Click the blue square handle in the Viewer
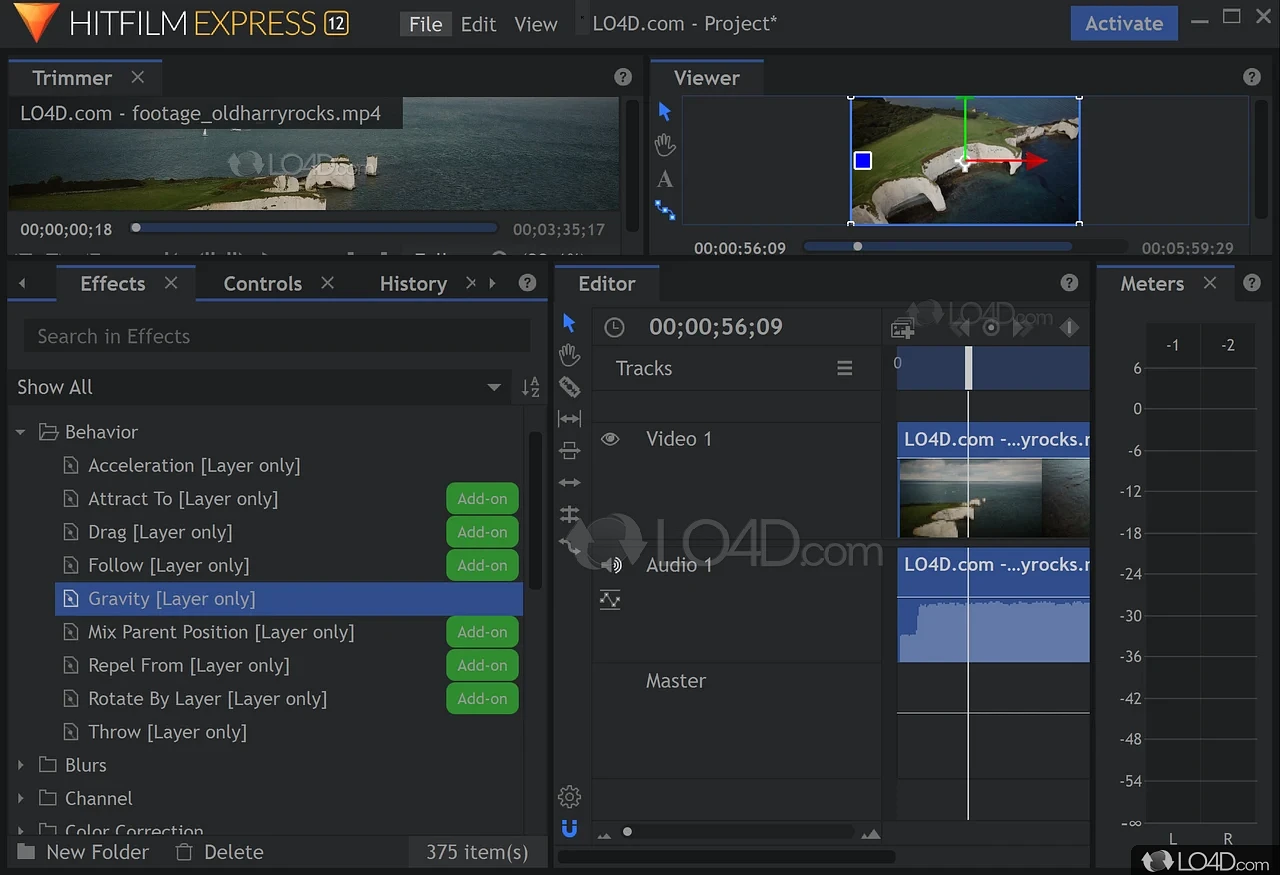This screenshot has height=875, width=1280. (x=863, y=160)
